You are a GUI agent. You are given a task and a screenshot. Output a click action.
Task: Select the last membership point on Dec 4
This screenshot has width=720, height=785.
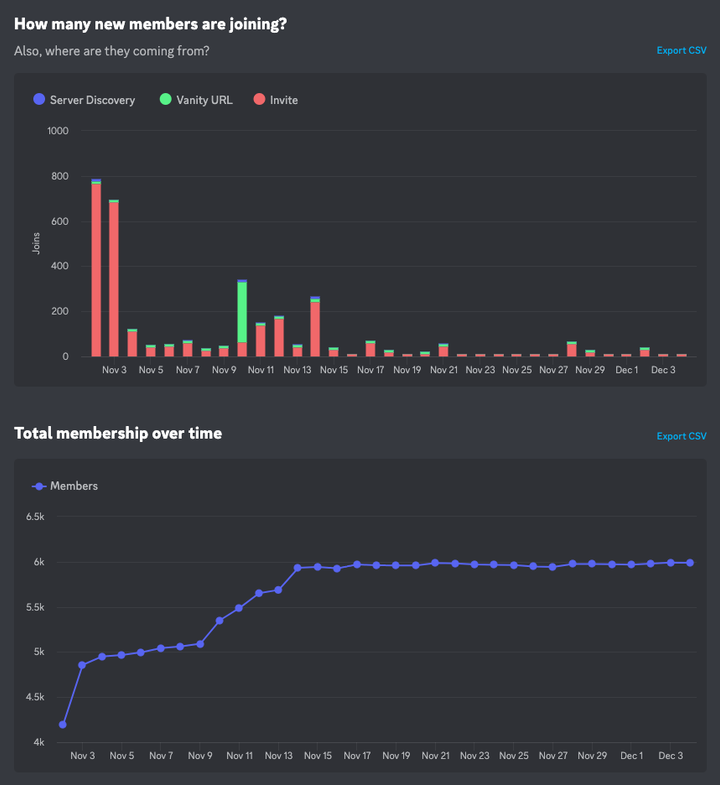pos(690,563)
